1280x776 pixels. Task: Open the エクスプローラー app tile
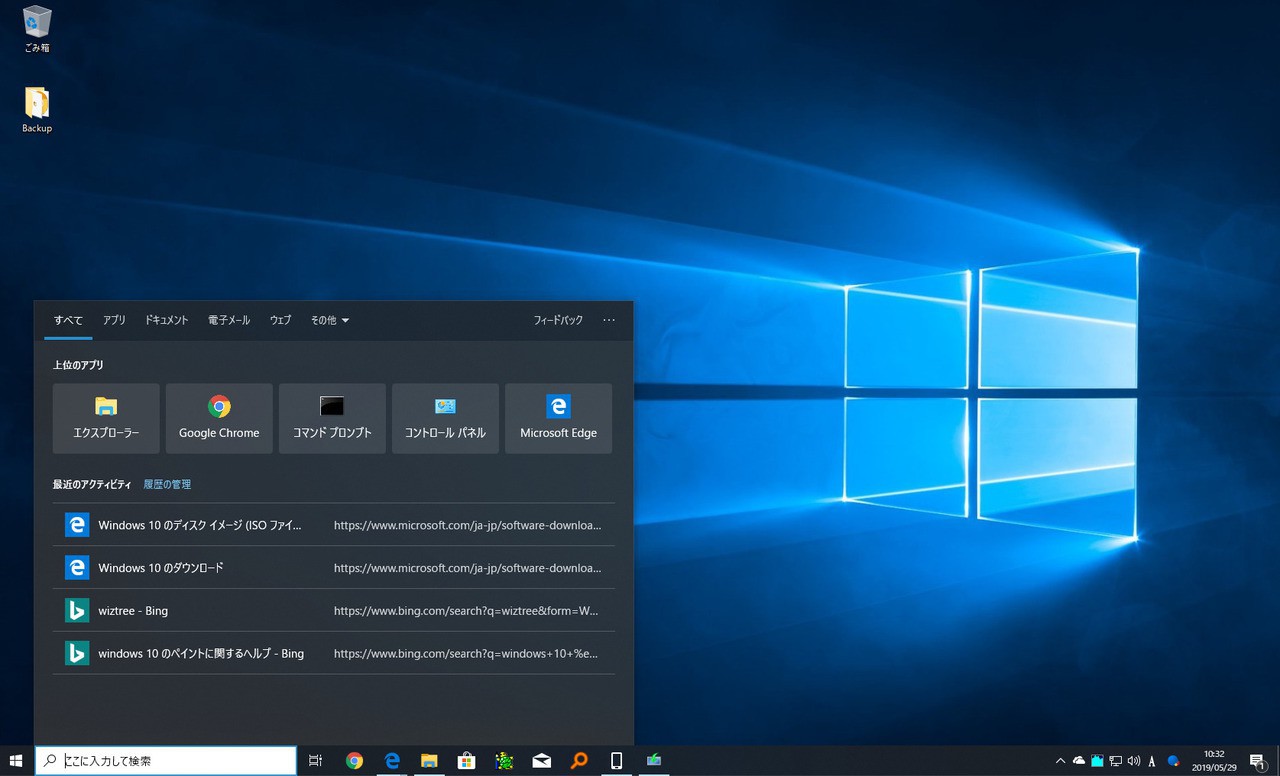coord(106,418)
